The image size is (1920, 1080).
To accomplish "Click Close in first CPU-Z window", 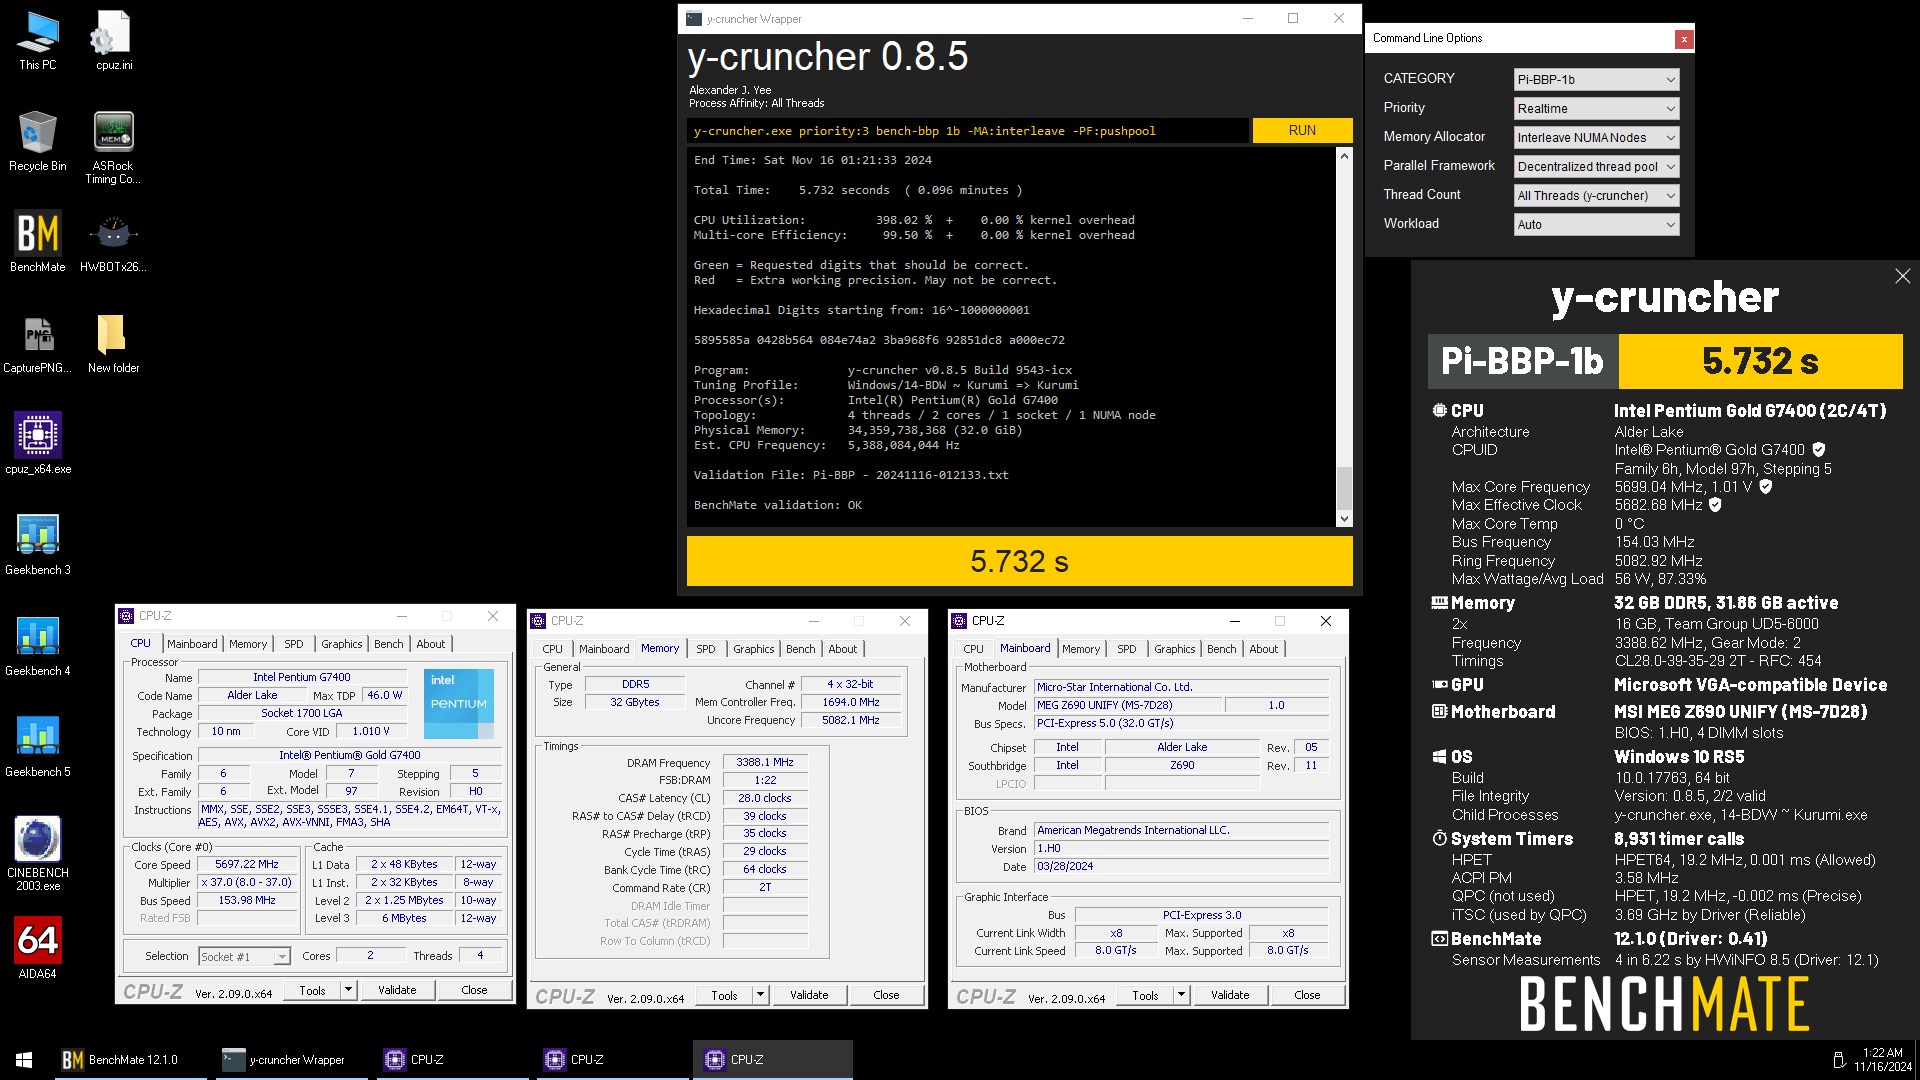I will (474, 990).
